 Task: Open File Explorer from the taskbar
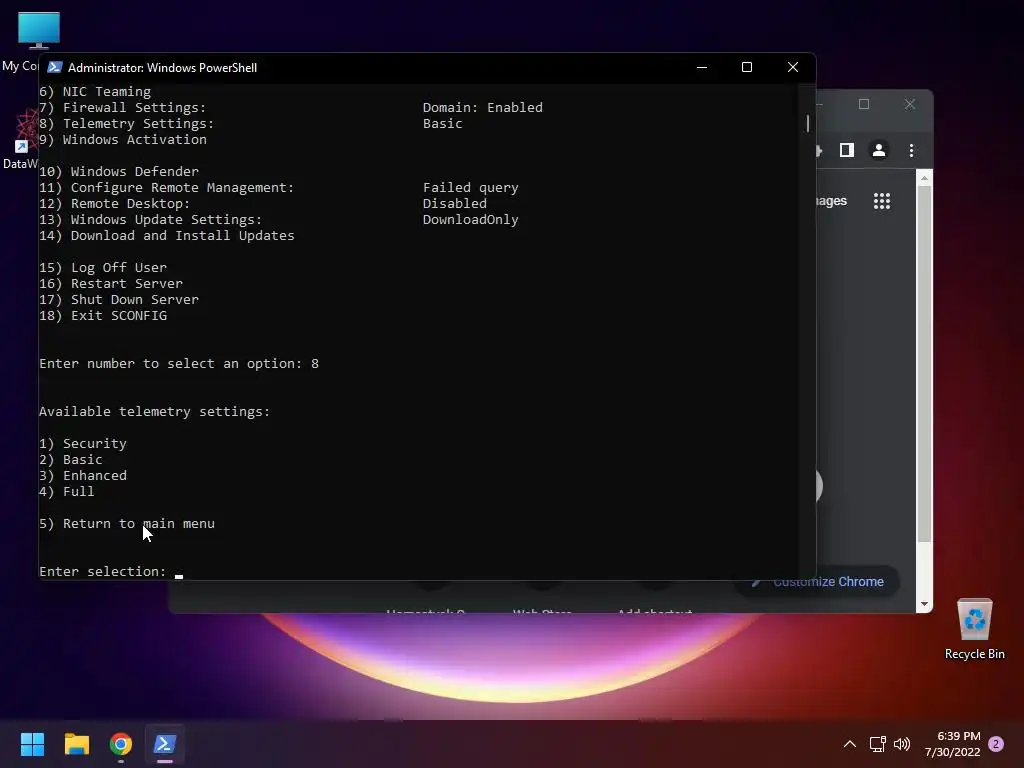(76, 744)
